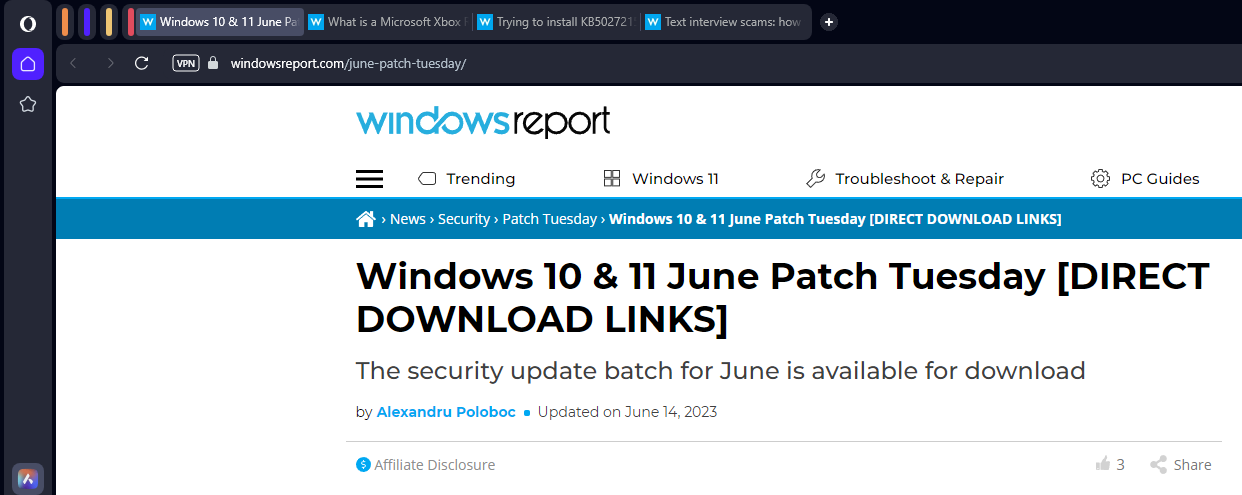Go to Patch Tuesday breadcrumb link

(550, 219)
